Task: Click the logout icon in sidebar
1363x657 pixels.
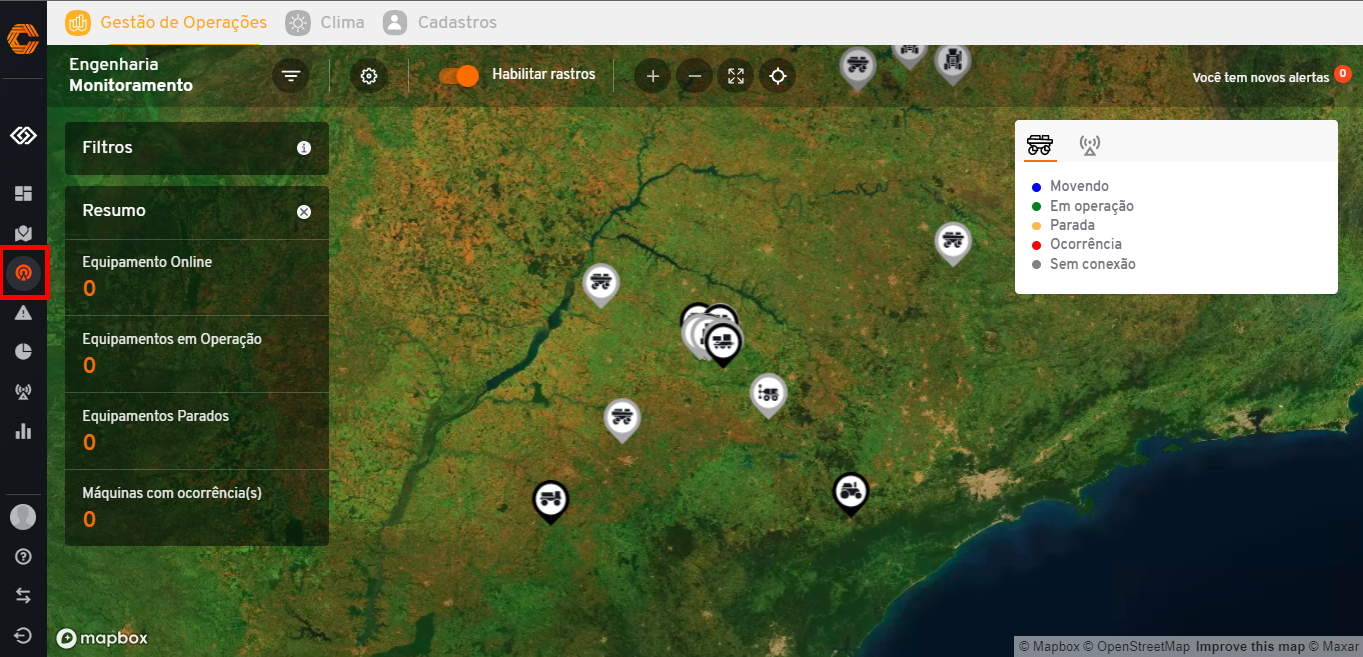Action: (23, 635)
